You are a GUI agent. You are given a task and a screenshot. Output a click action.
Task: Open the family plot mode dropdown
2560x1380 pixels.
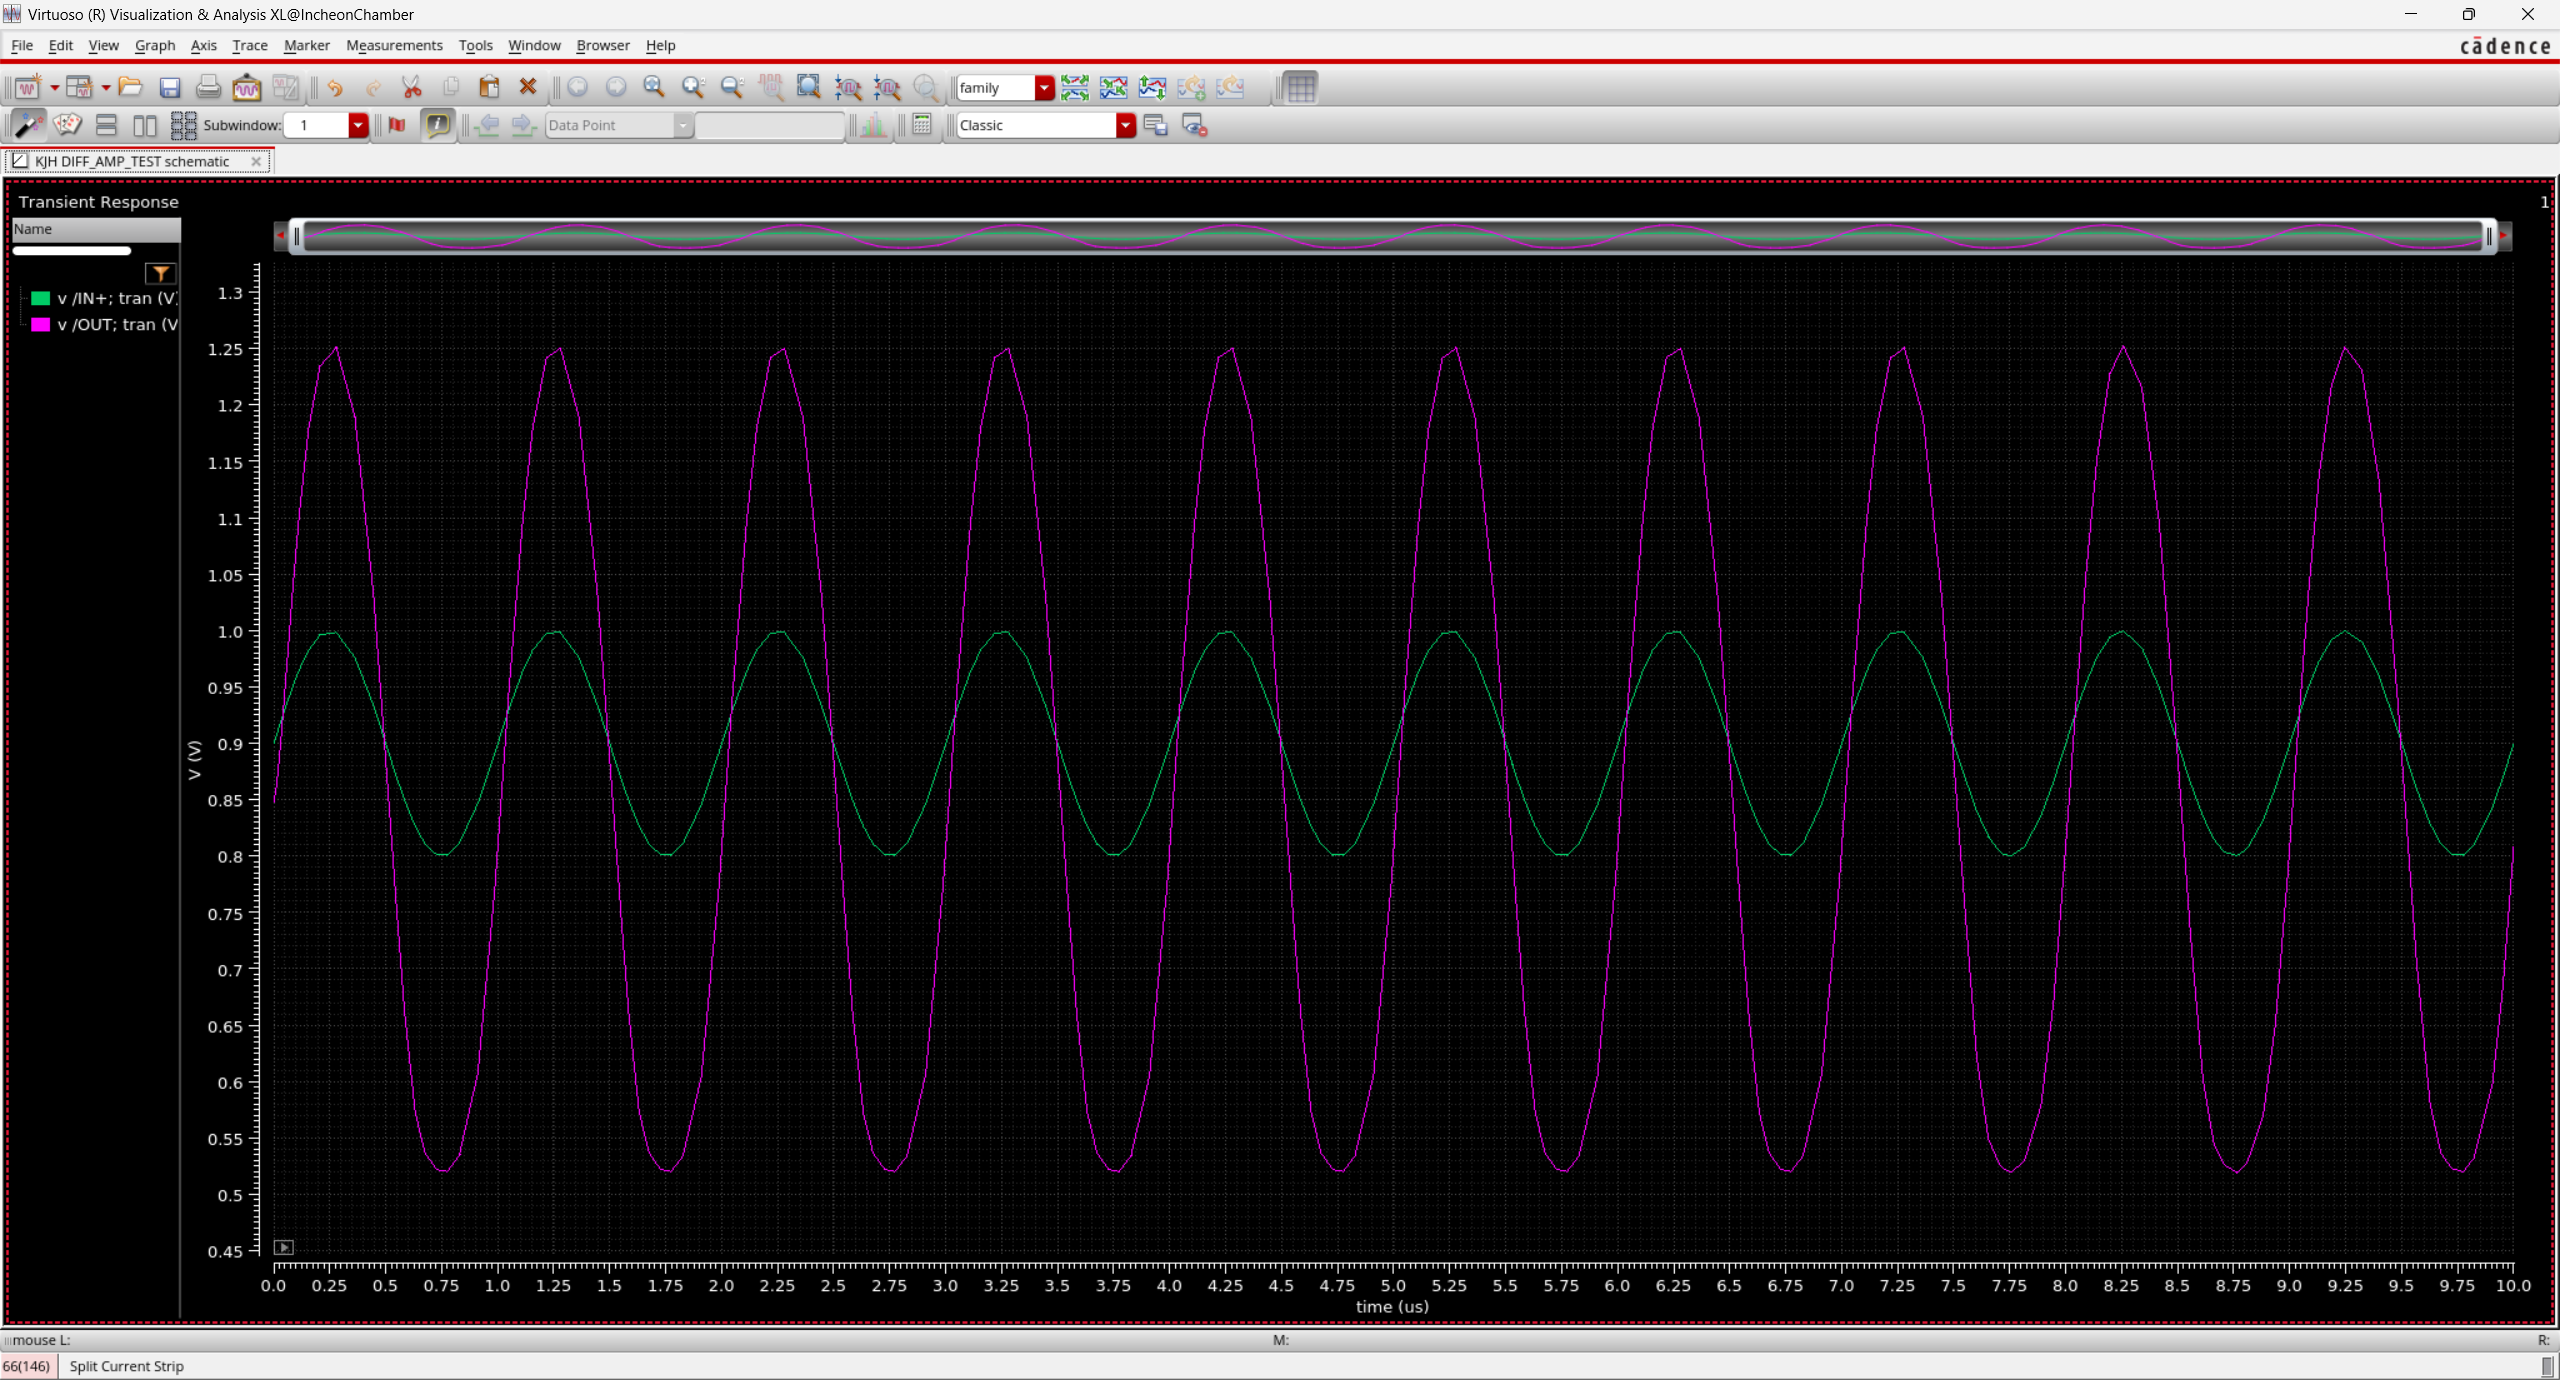click(x=1044, y=88)
